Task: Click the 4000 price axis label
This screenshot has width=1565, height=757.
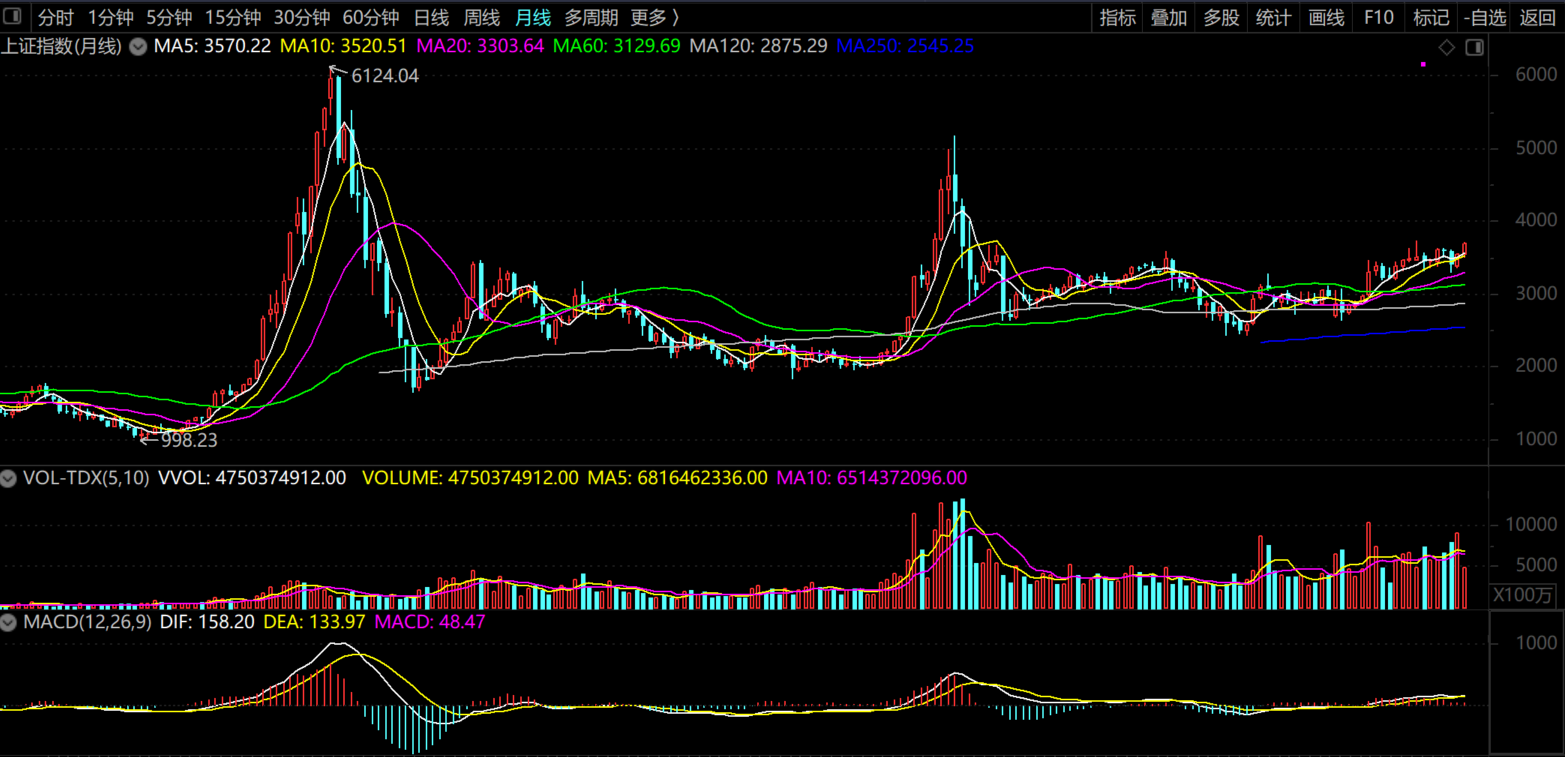Action: tap(1536, 221)
